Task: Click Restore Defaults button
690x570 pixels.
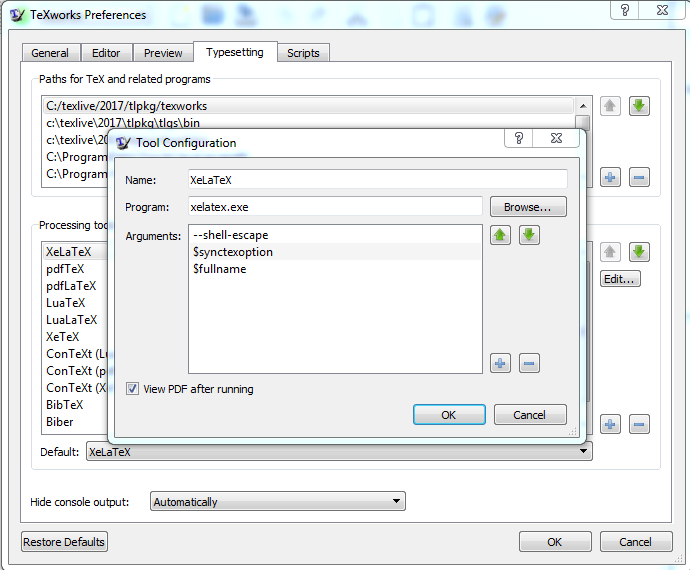Action: point(64,542)
